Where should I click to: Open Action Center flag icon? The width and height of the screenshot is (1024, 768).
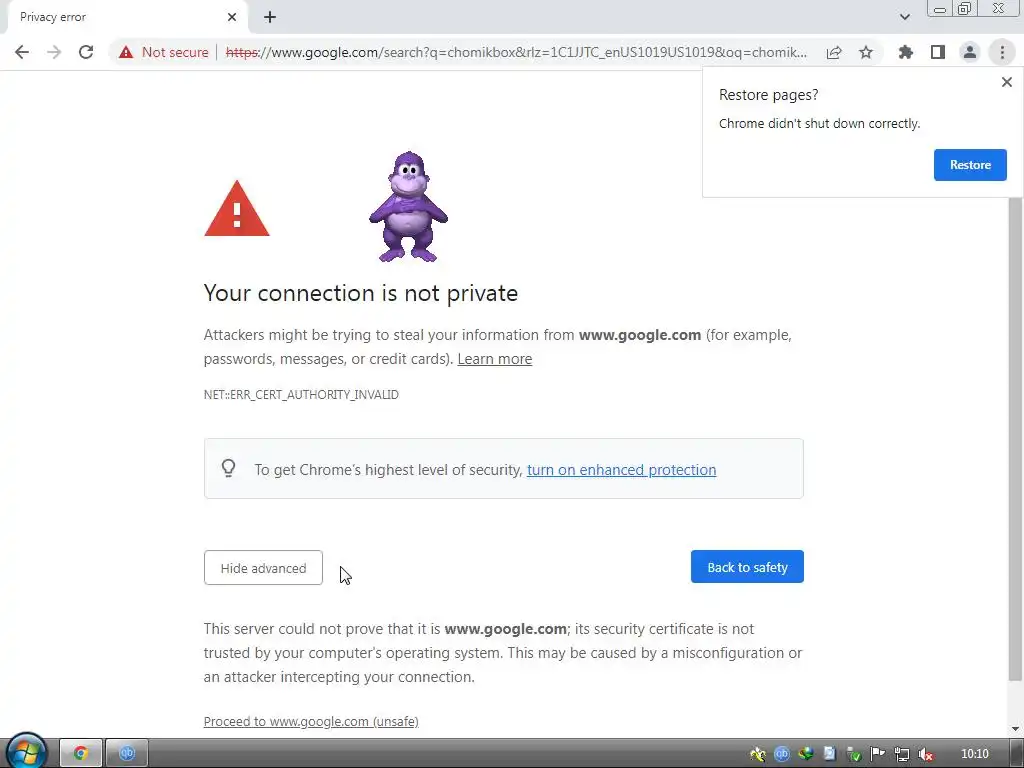pyautogui.click(x=878, y=754)
